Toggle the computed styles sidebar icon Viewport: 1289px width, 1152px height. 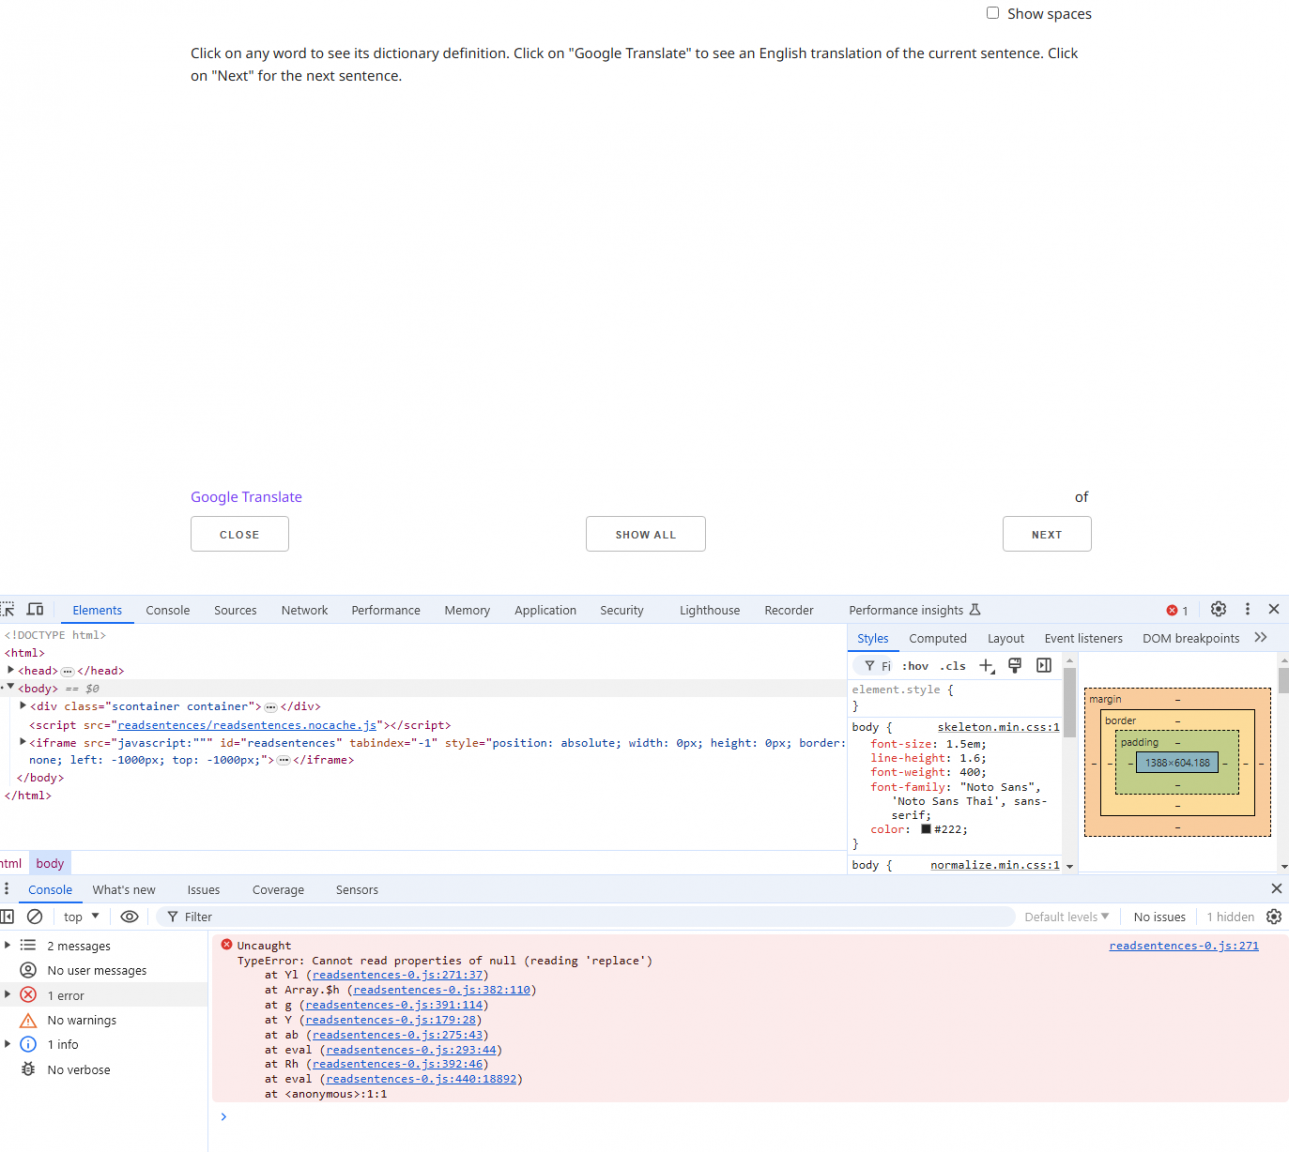point(1044,665)
